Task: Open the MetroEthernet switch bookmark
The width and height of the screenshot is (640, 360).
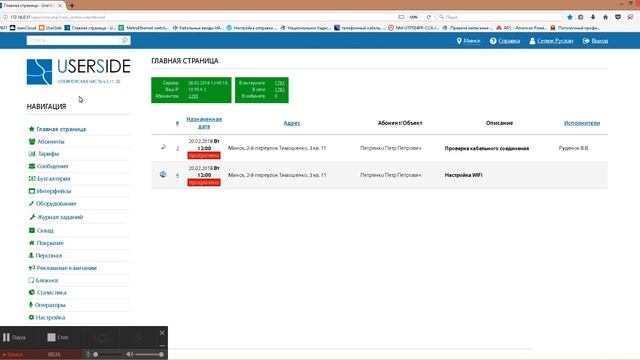Action: pos(144,28)
